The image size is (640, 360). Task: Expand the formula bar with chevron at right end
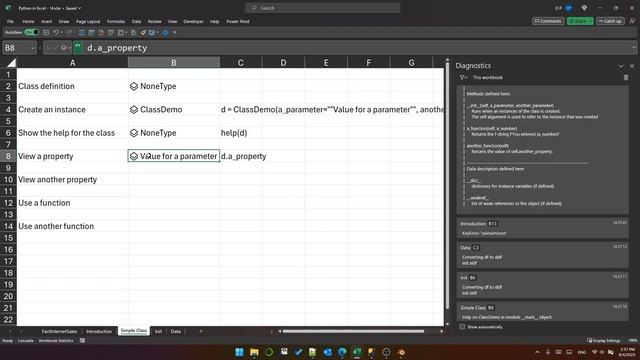click(634, 48)
